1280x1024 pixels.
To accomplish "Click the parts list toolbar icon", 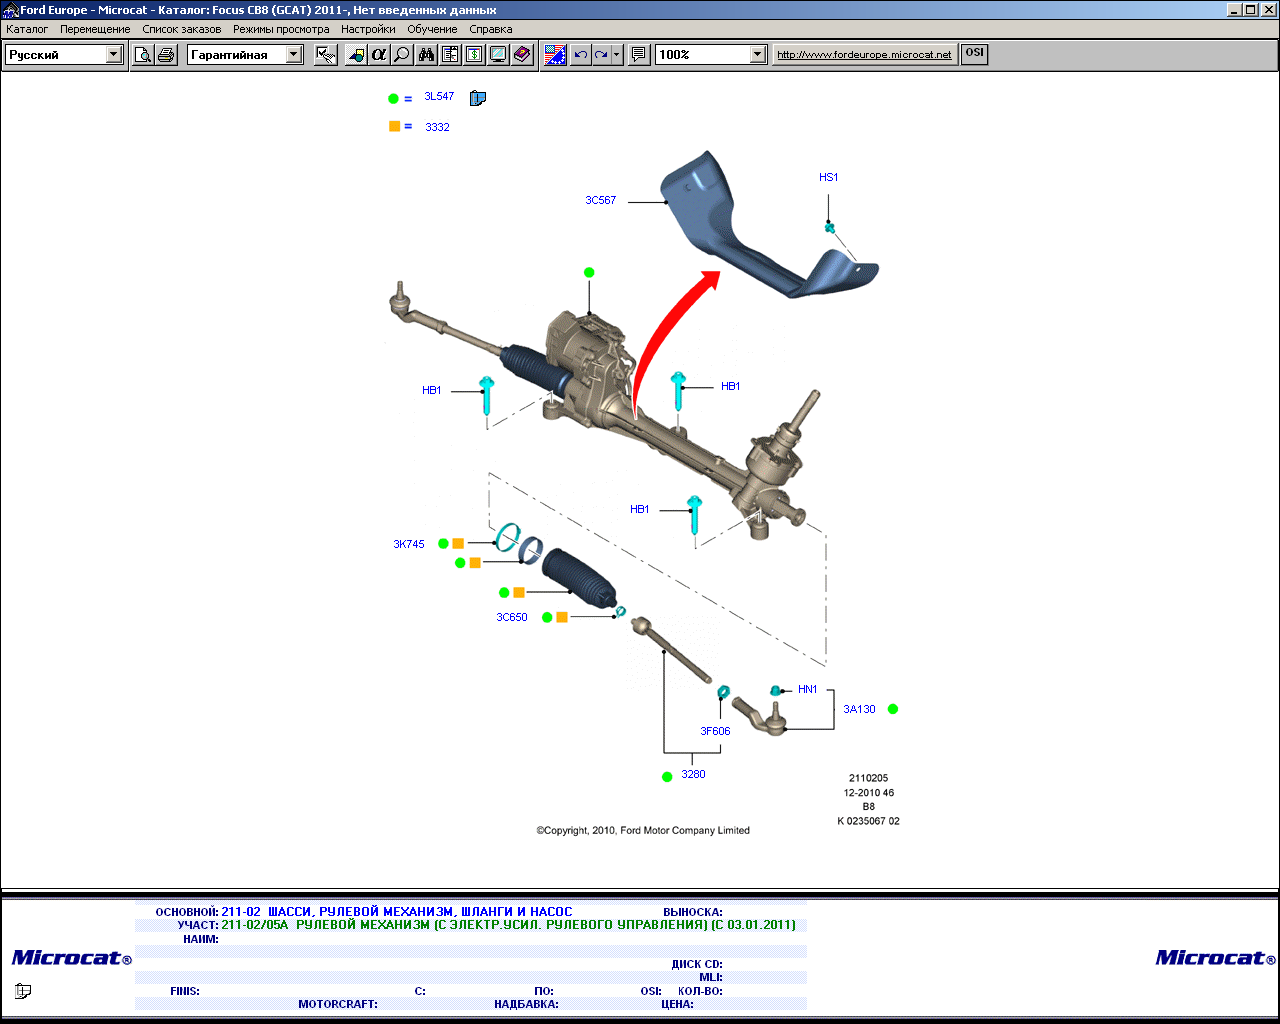I will click(x=450, y=55).
